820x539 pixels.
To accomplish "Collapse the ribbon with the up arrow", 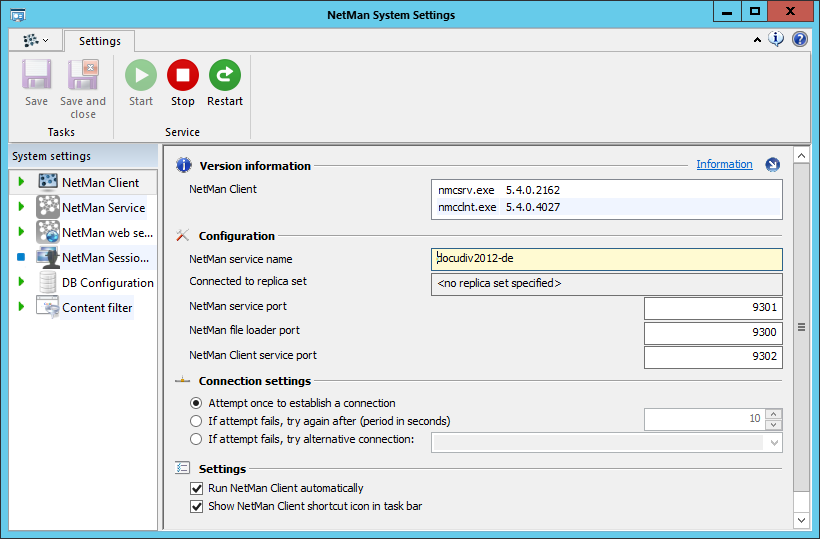I will point(757,39).
